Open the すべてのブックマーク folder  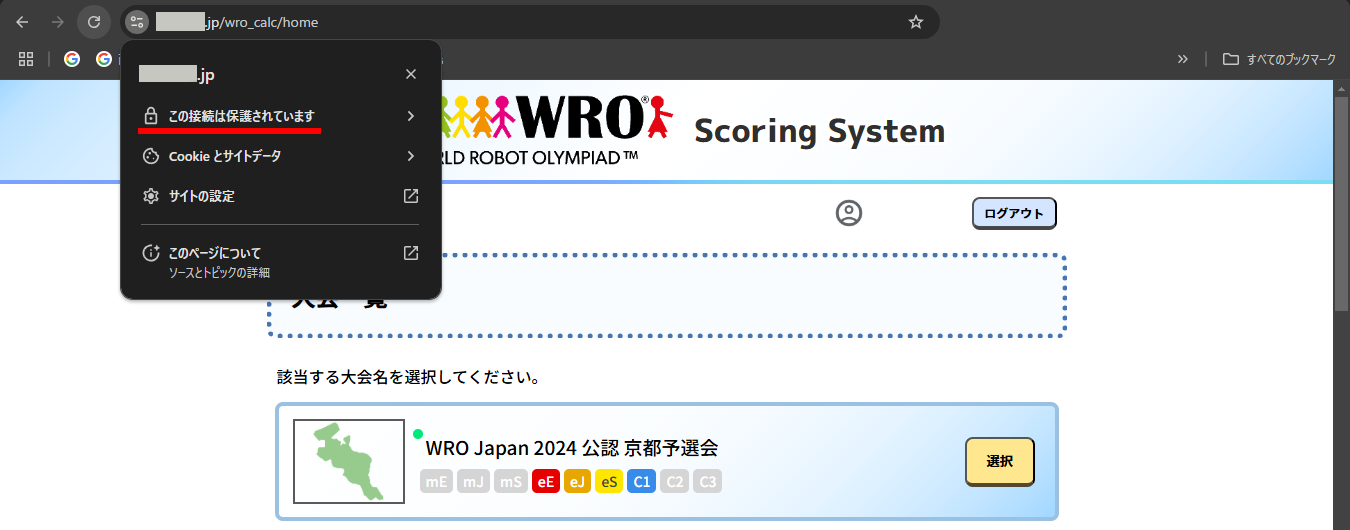coord(1279,59)
